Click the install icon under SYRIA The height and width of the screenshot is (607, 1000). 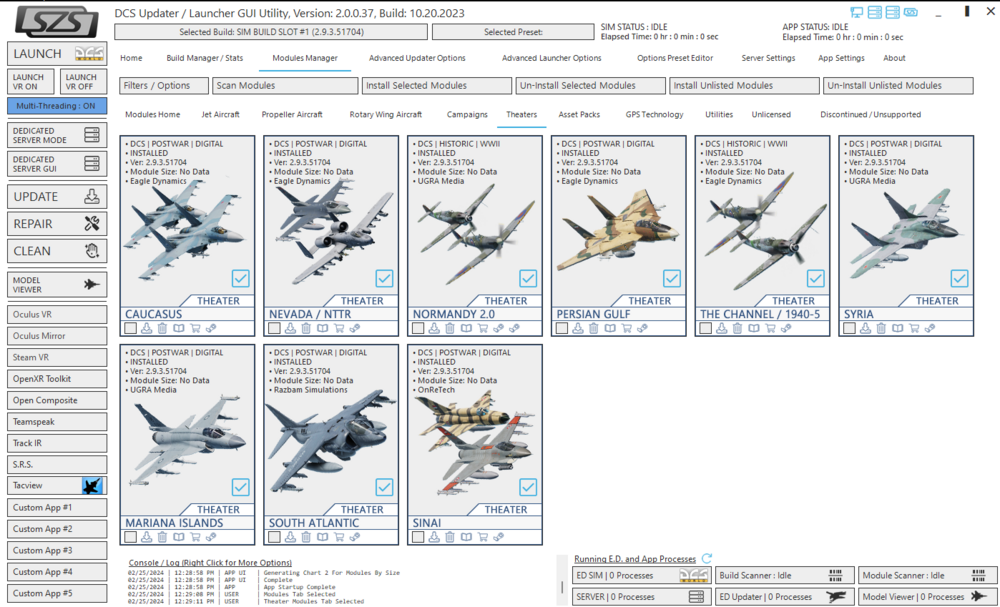(x=865, y=328)
